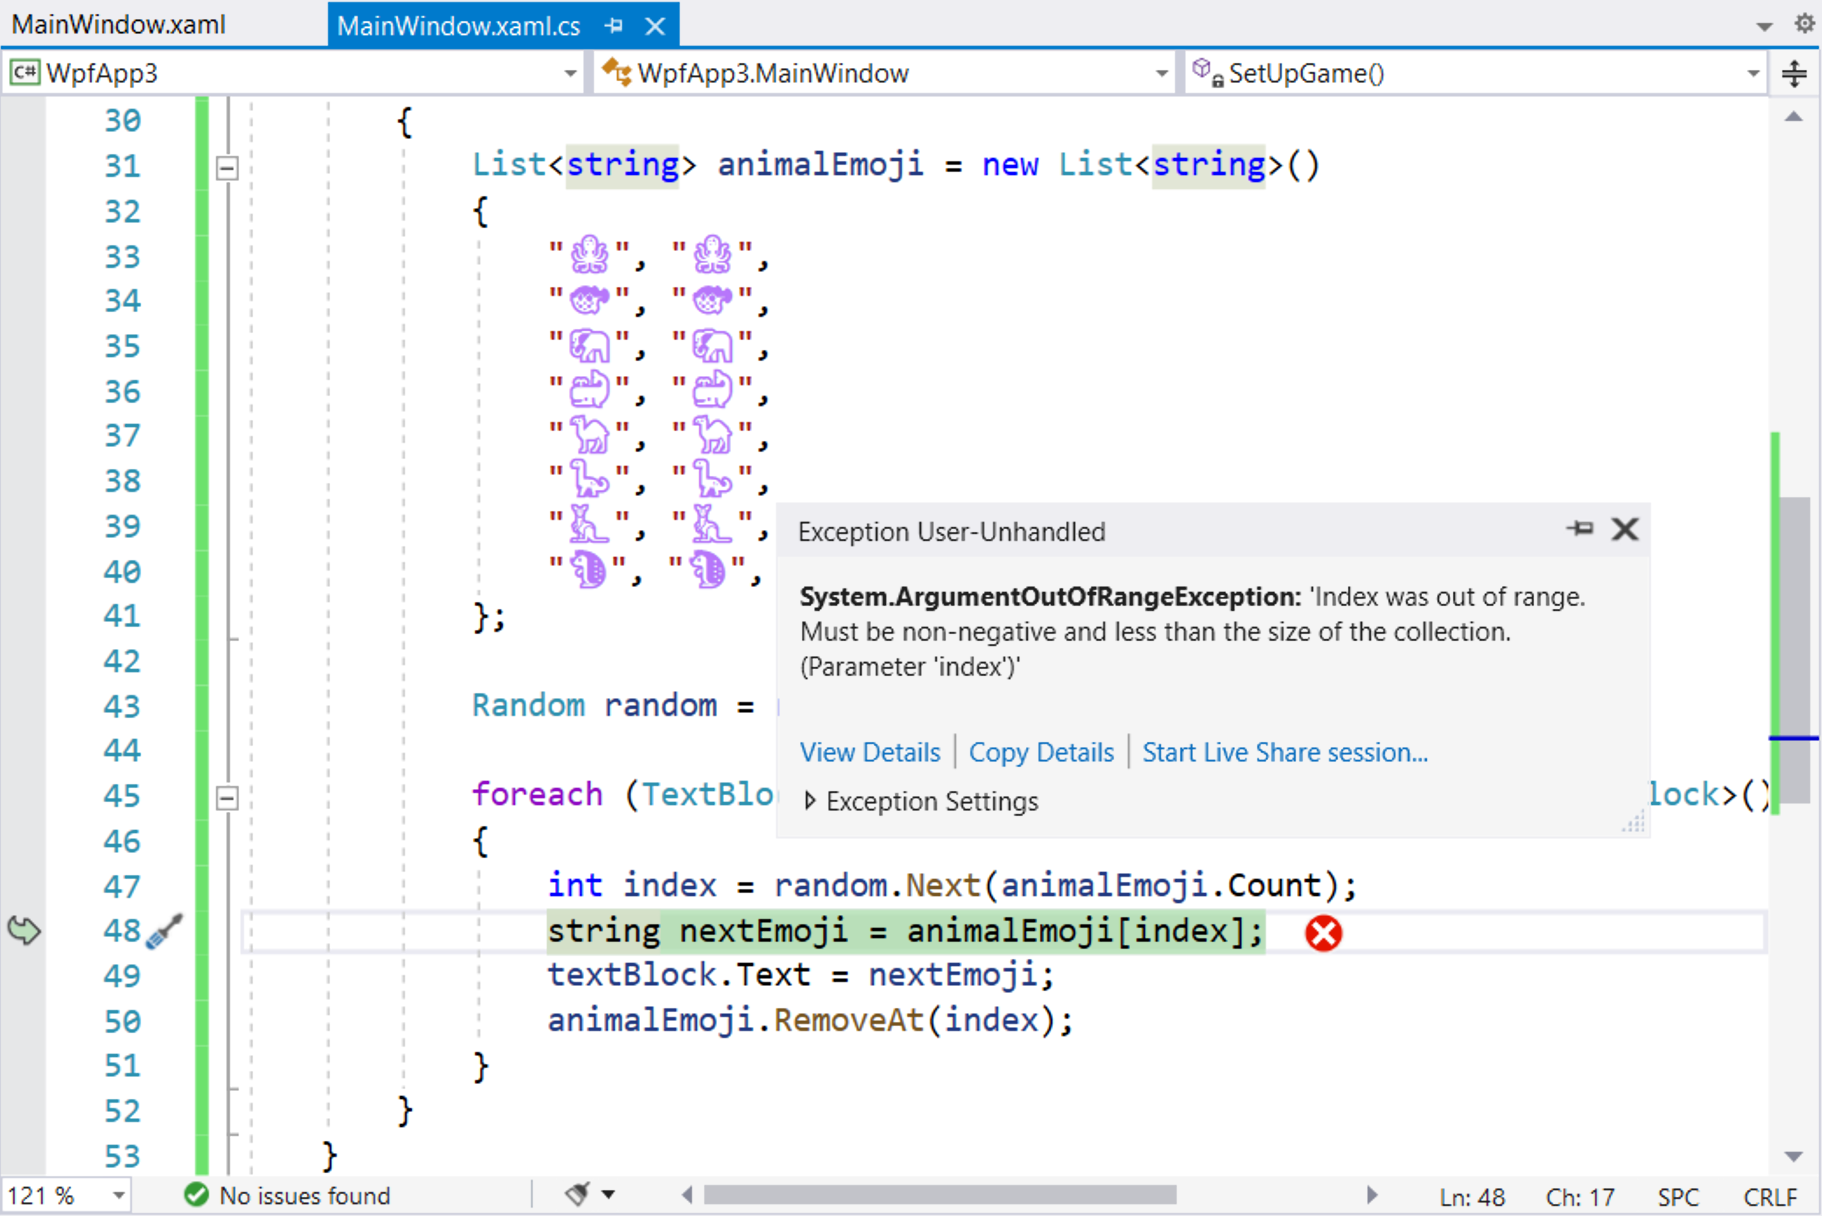Click the execution pointer arrow in margin
Screen dimensions: 1822x1216
(x=24, y=930)
